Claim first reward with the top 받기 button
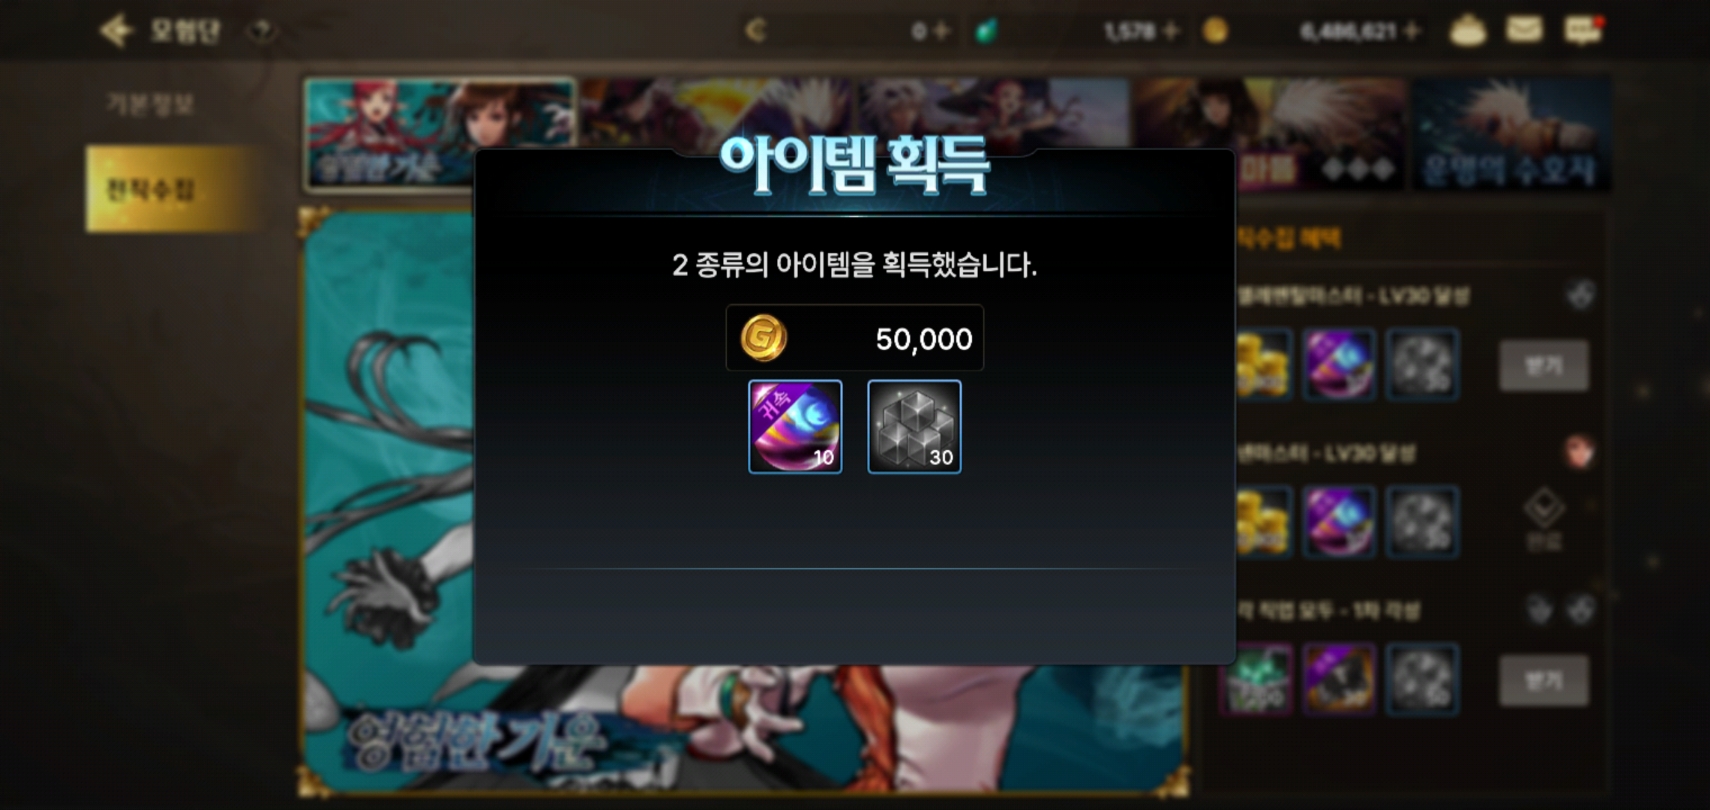This screenshot has width=1710, height=810. (x=1543, y=365)
